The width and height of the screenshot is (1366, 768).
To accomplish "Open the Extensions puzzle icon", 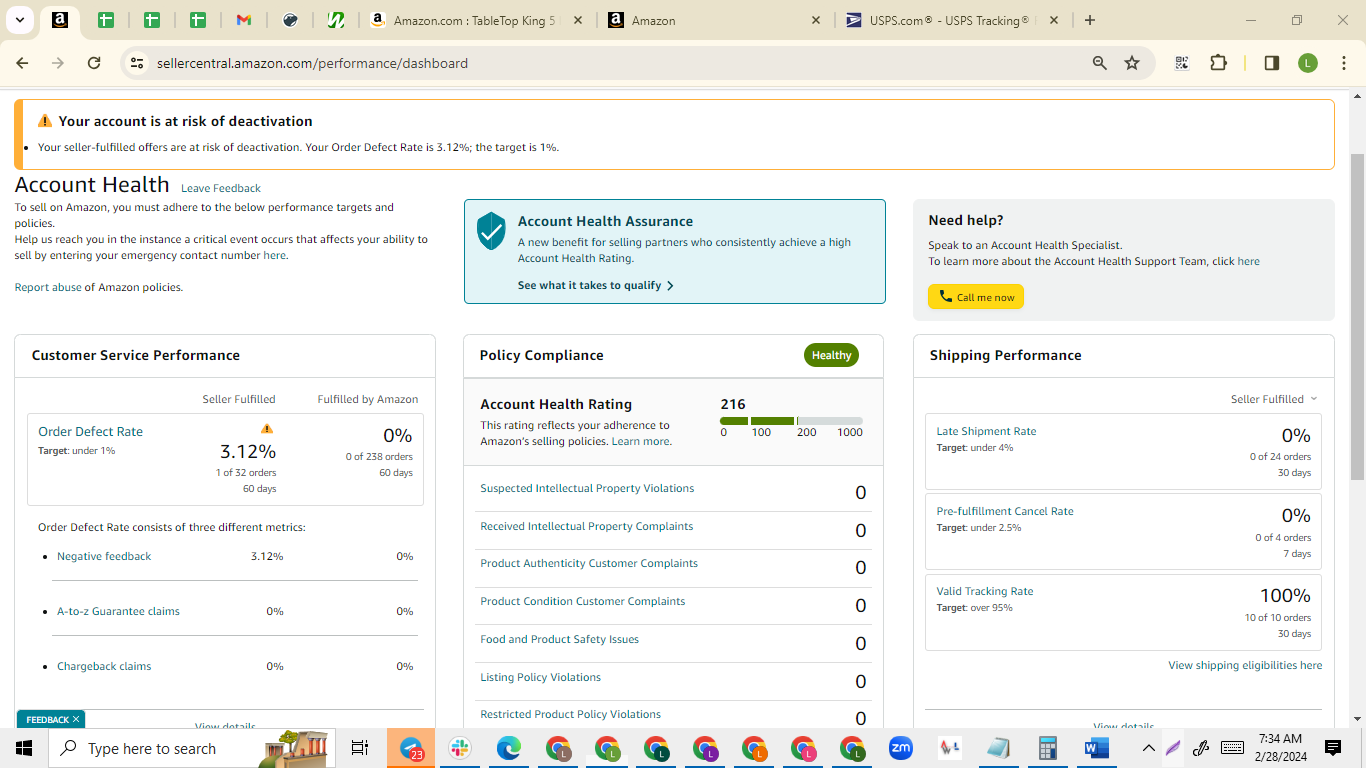I will point(1218,63).
